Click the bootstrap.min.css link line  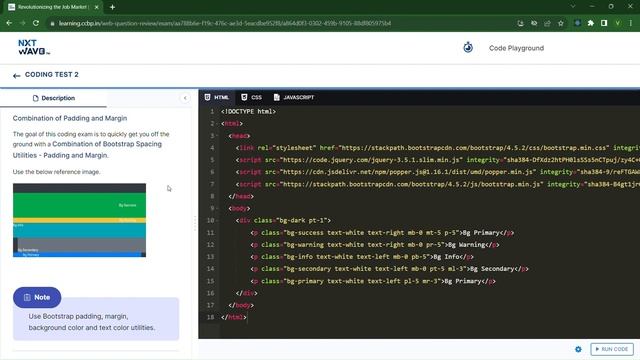[438, 148]
